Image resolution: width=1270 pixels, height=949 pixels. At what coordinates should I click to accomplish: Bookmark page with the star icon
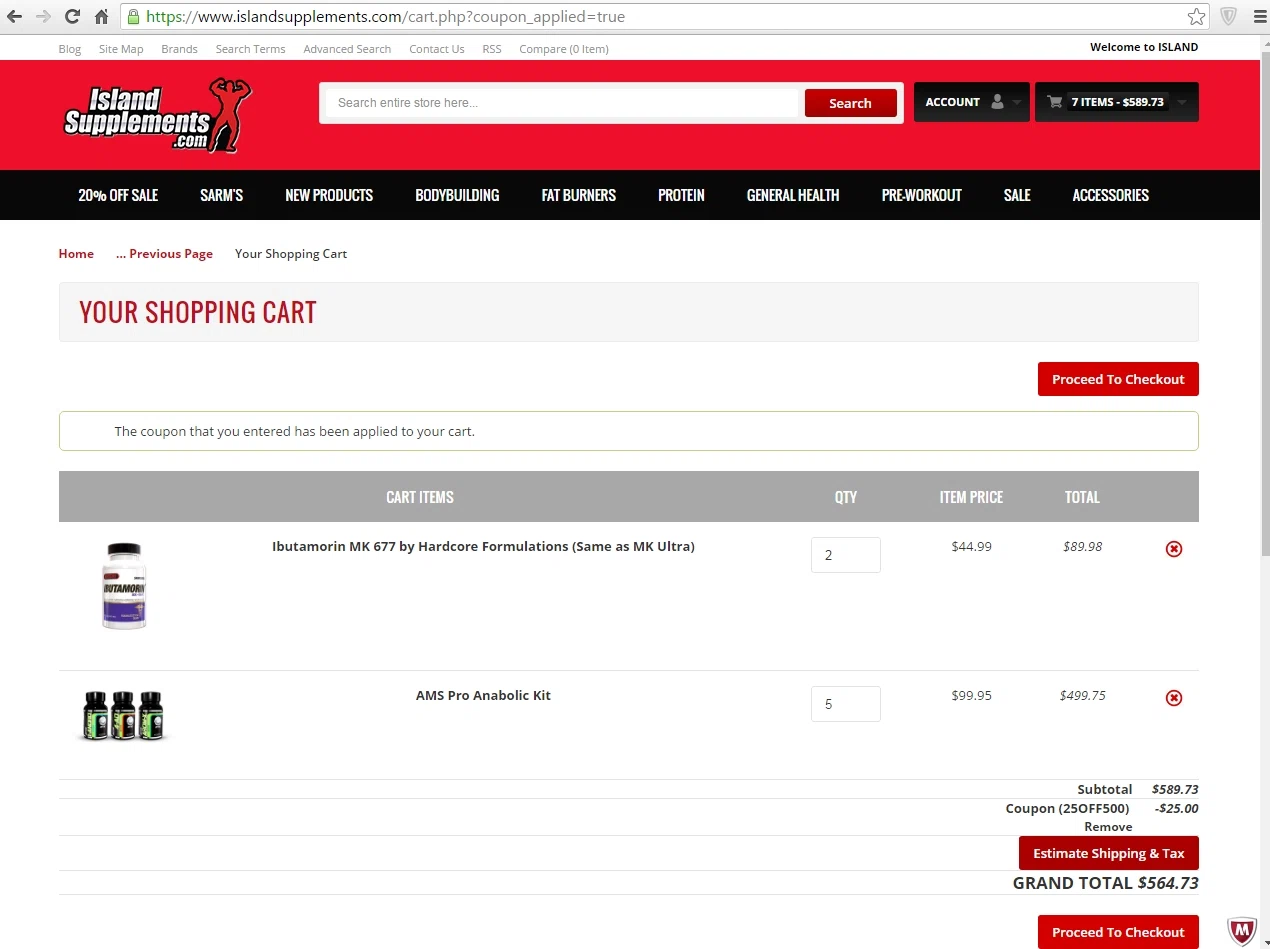coord(1196,16)
